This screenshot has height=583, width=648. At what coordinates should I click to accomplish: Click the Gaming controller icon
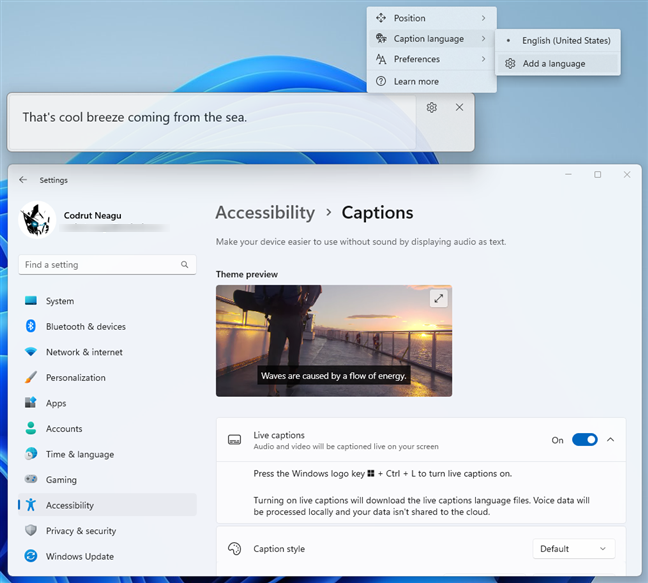(x=31, y=479)
